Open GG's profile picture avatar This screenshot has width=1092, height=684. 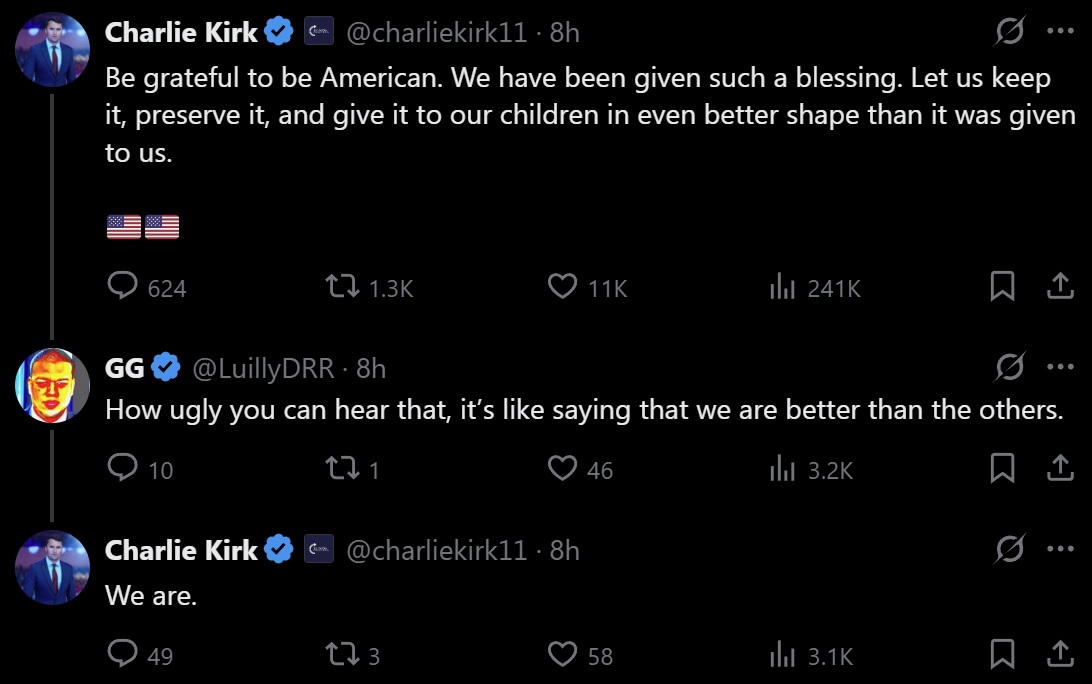[x=53, y=385]
